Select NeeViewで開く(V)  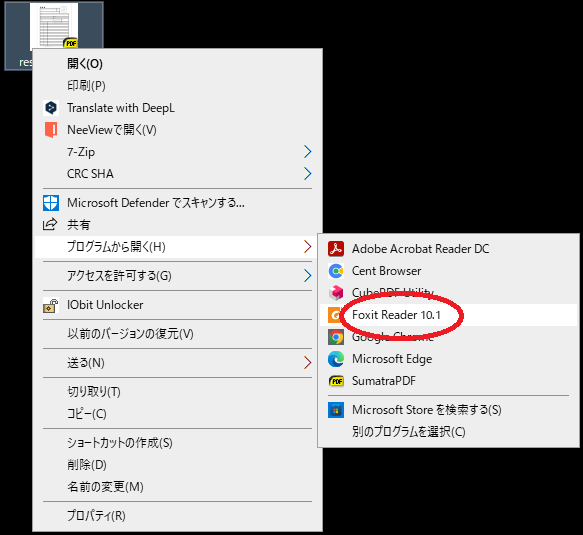[x=112, y=130]
